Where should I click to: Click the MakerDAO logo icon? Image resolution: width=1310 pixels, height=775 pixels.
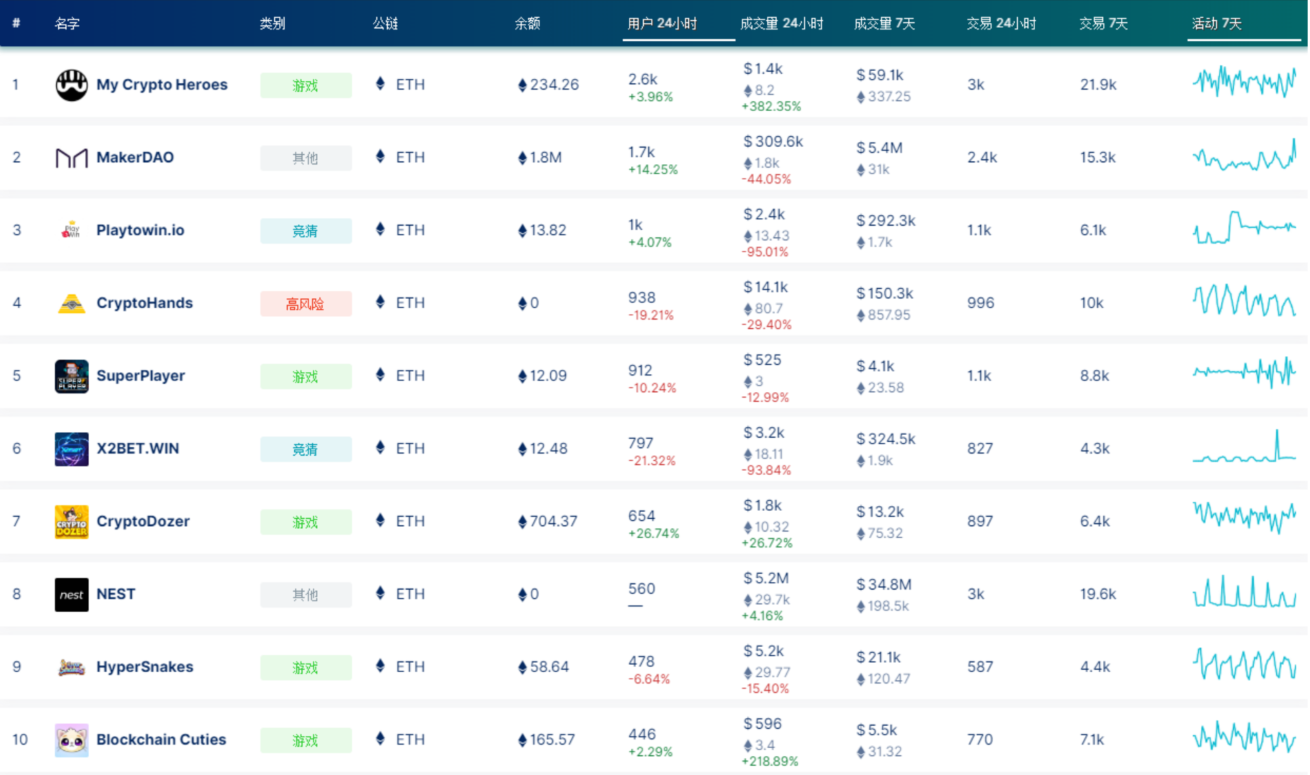click(72, 158)
